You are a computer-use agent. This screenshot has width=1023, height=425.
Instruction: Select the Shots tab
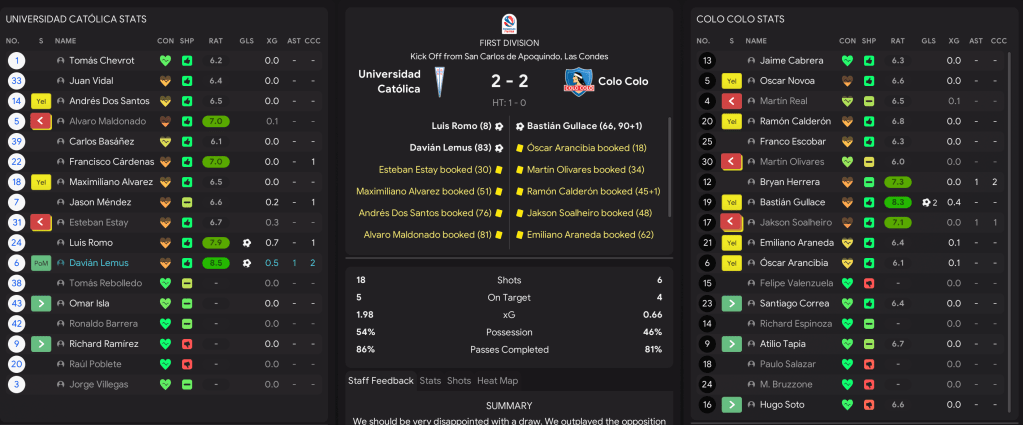coord(459,381)
